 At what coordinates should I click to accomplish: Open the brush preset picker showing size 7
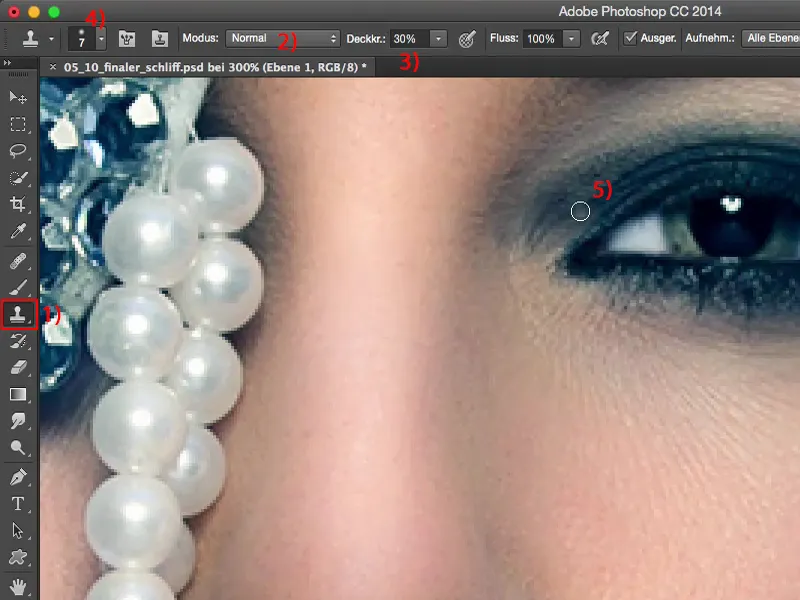click(82, 39)
